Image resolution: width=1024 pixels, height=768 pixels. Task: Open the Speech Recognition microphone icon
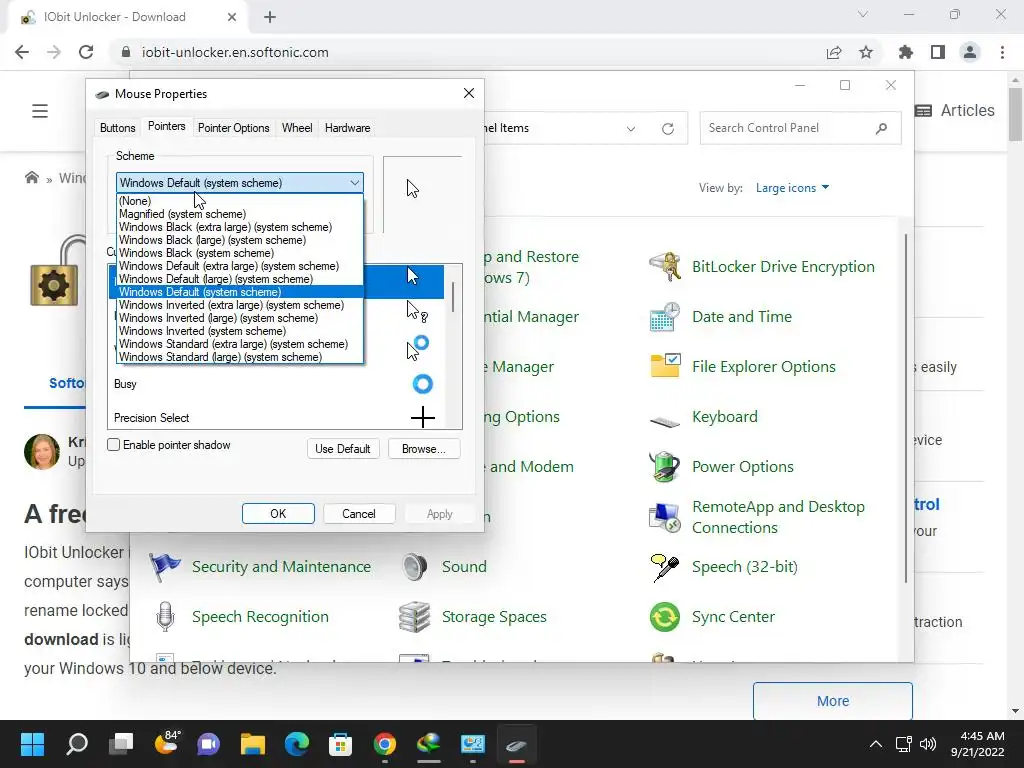pyautogui.click(x=165, y=616)
